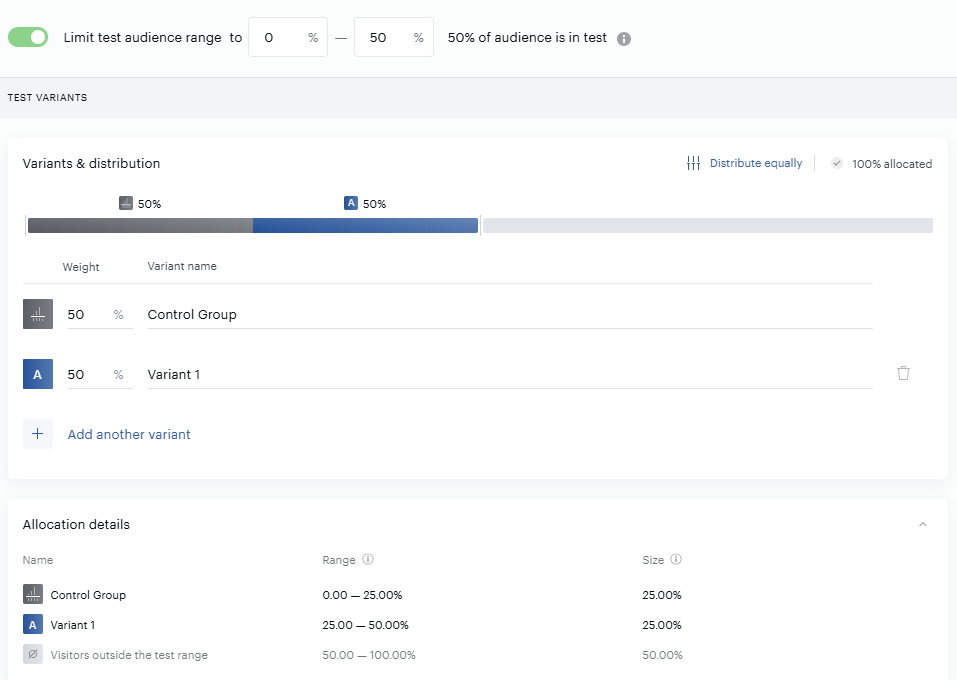Edit the Control Group variant name field

[510, 314]
